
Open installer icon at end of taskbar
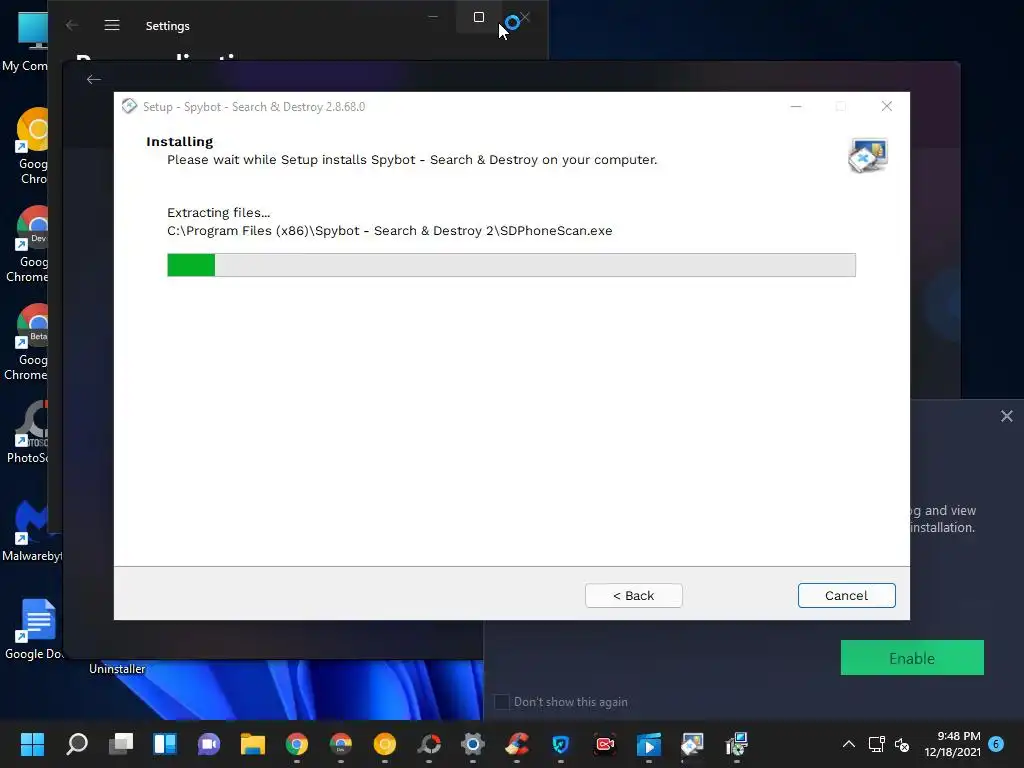click(x=737, y=744)
